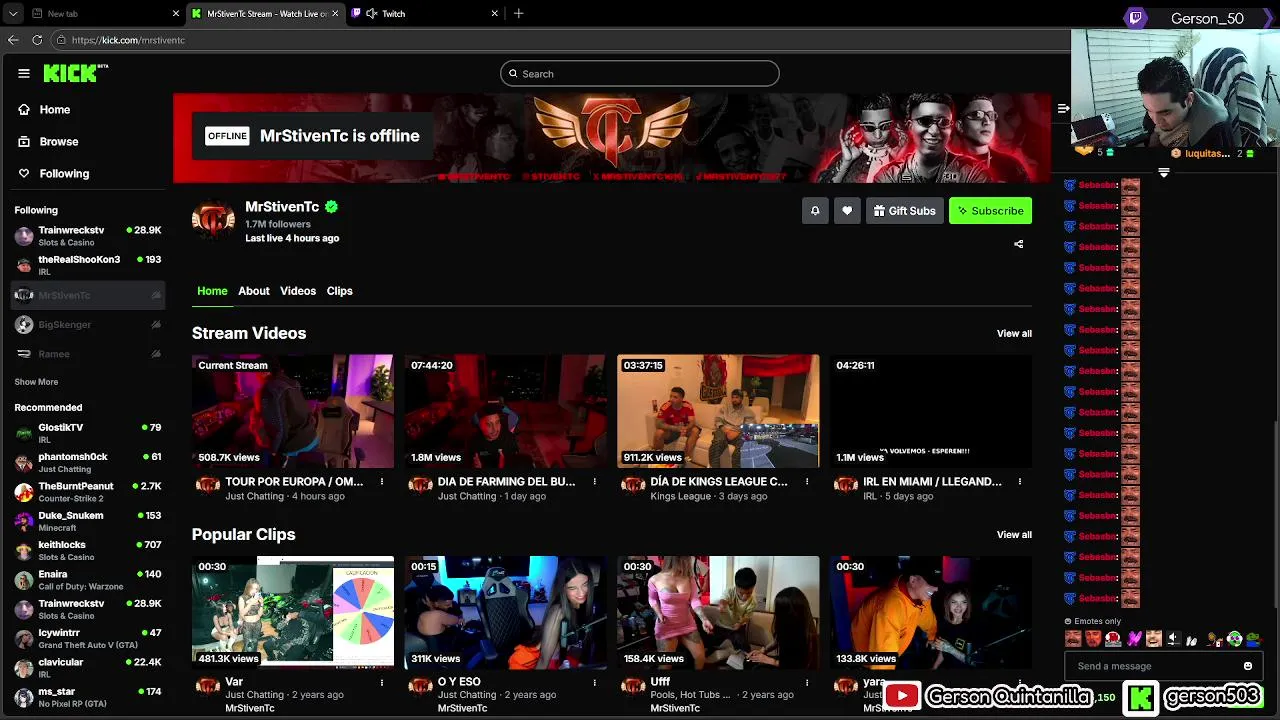Click the Kick search field
The height and width of the screenshot is (720, 1280).
click(640, 74)
